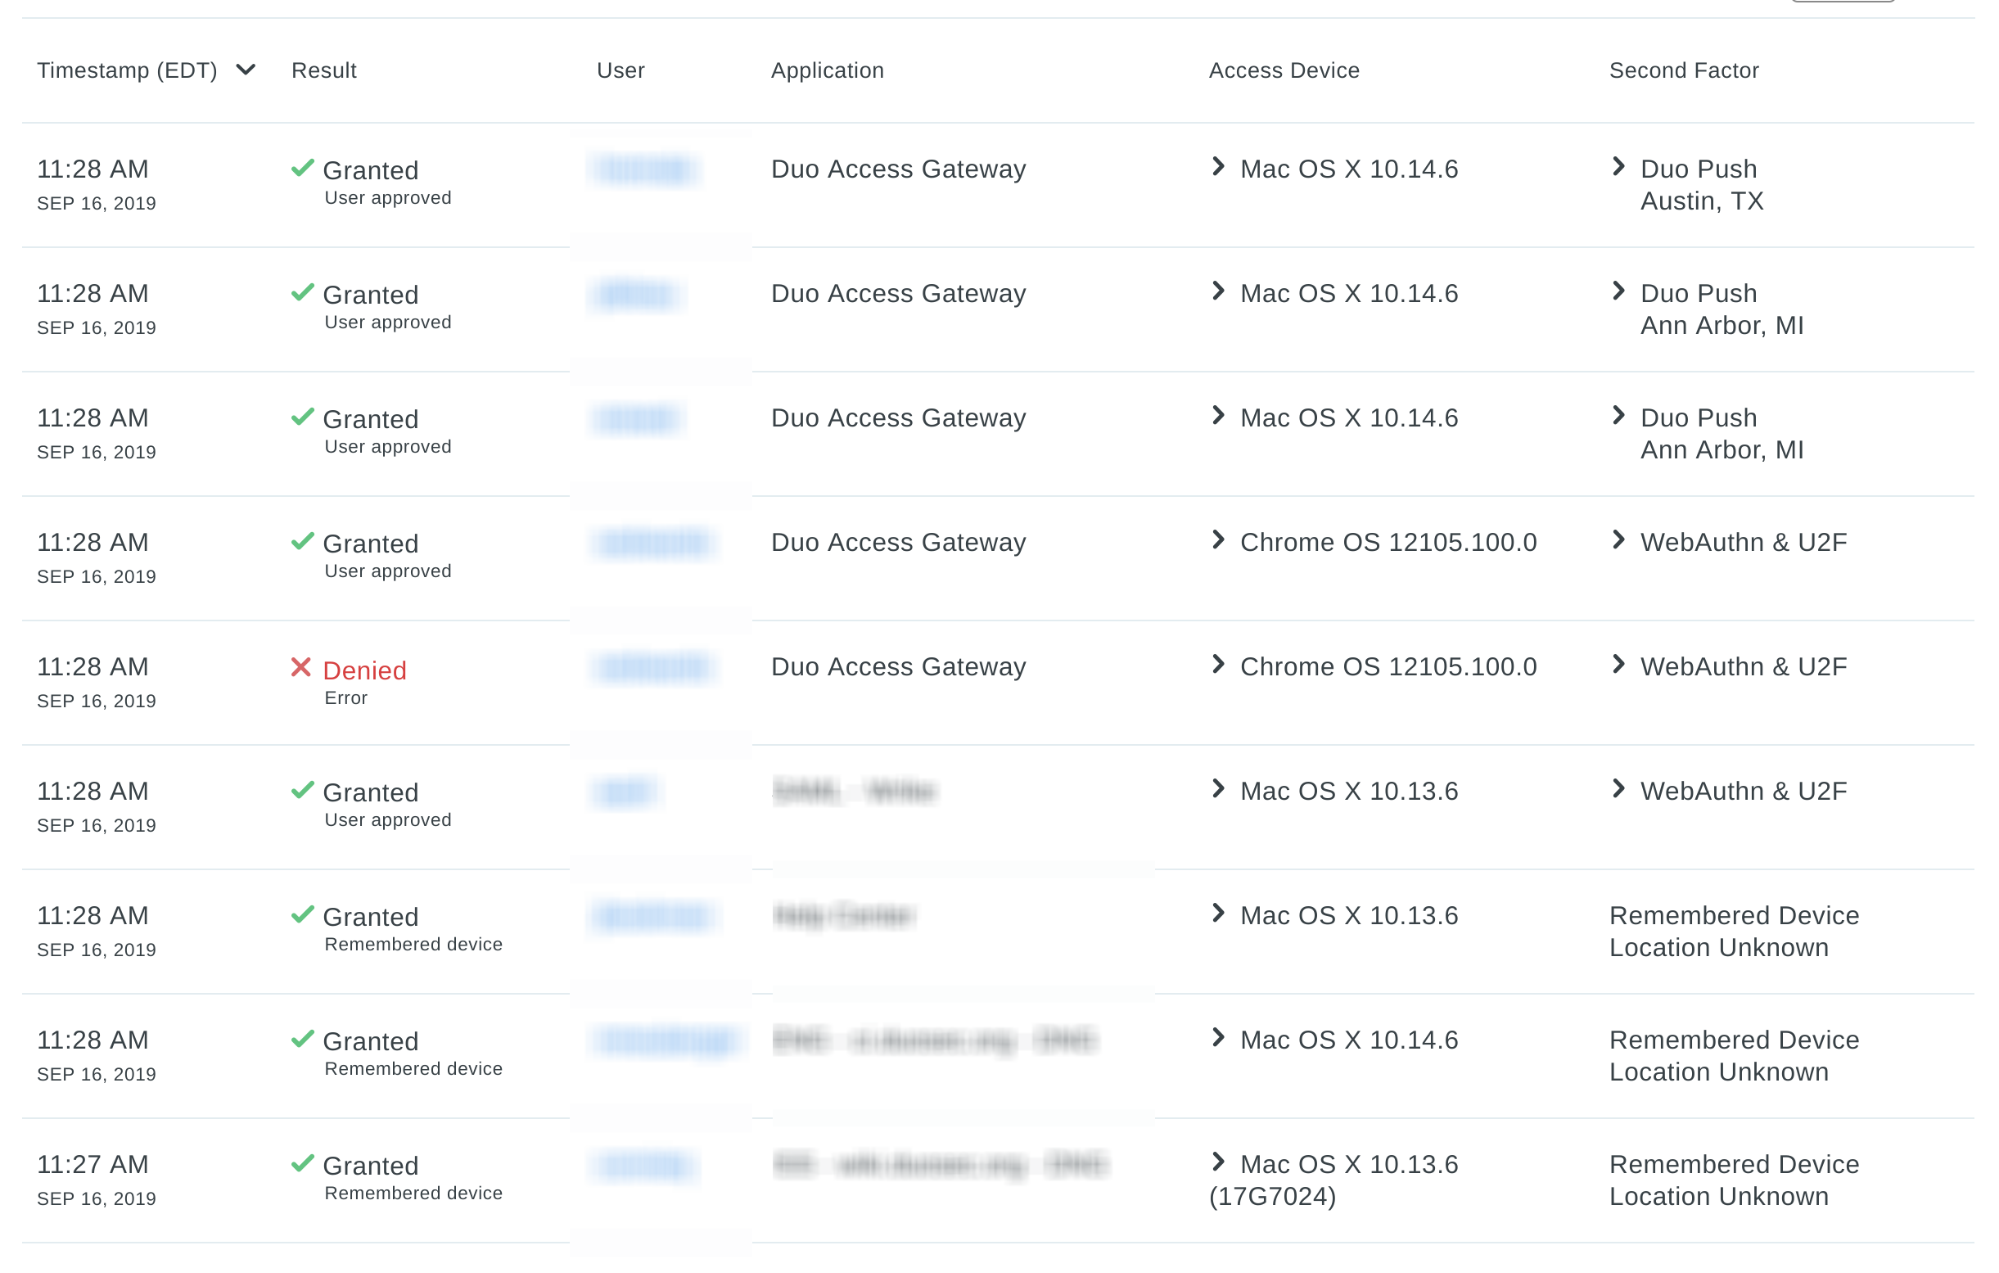Open blurred user link in Austin, TX row
Viewport: 1999px width, 1273px height.
tap(645, 169)
